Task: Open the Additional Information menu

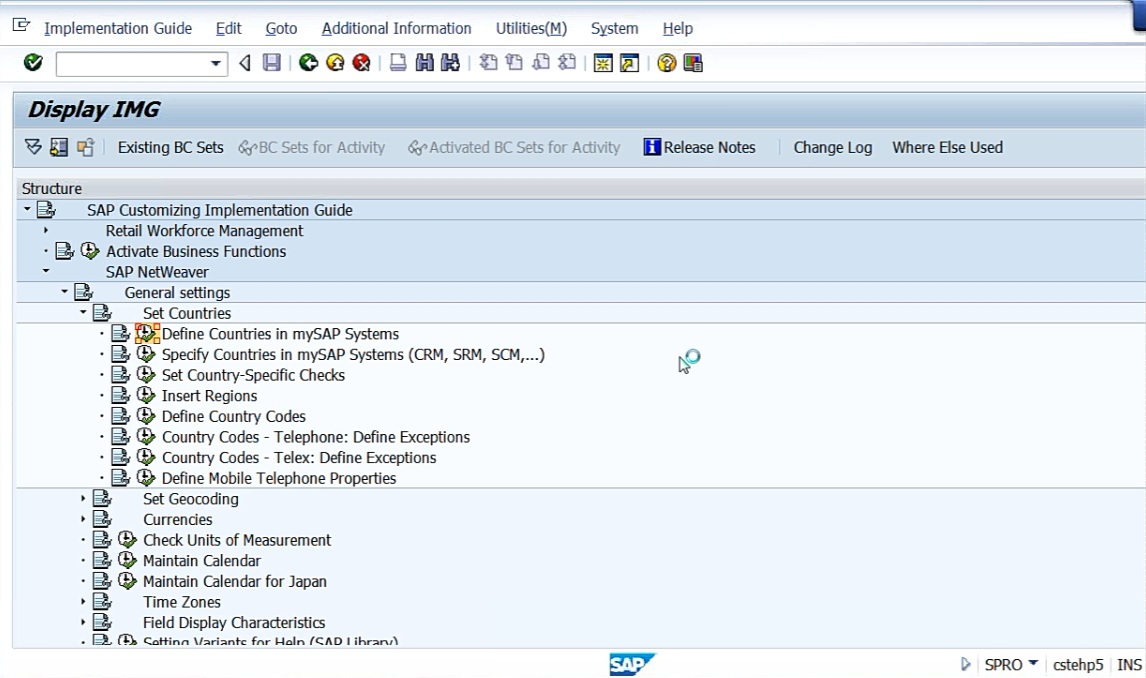Action: (396, 28)
